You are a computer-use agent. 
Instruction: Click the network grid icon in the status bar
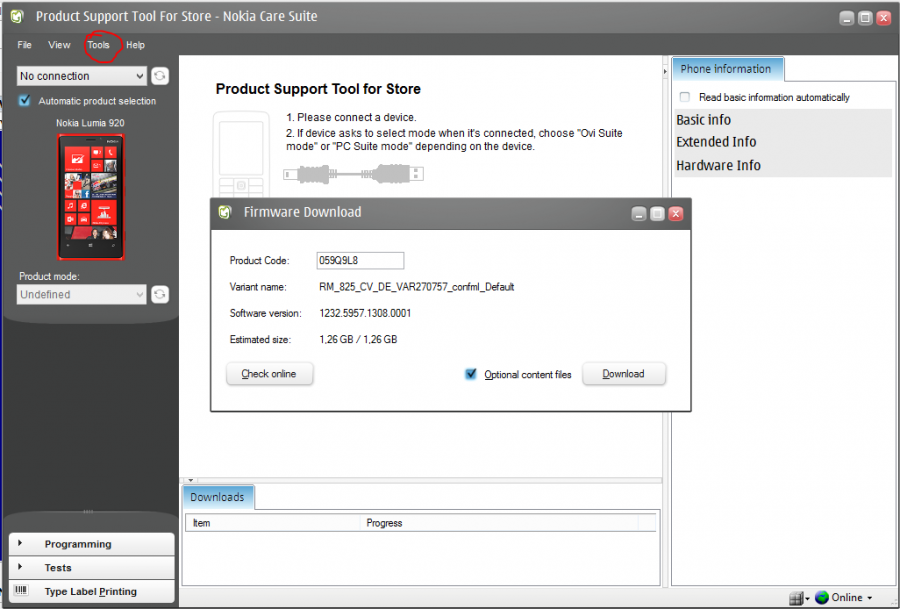coord(796,597)
